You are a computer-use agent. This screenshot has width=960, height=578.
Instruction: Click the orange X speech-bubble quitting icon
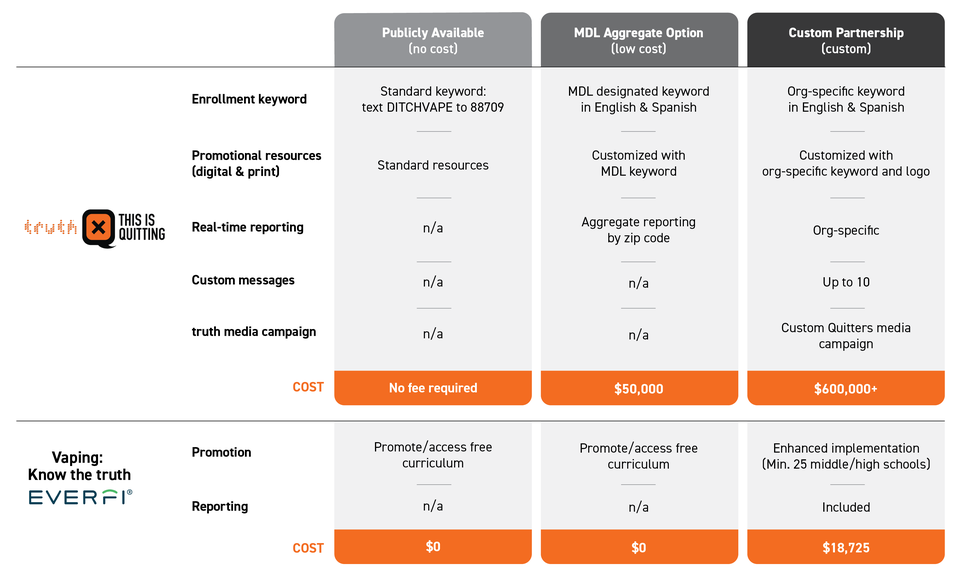tap(99, 228)
